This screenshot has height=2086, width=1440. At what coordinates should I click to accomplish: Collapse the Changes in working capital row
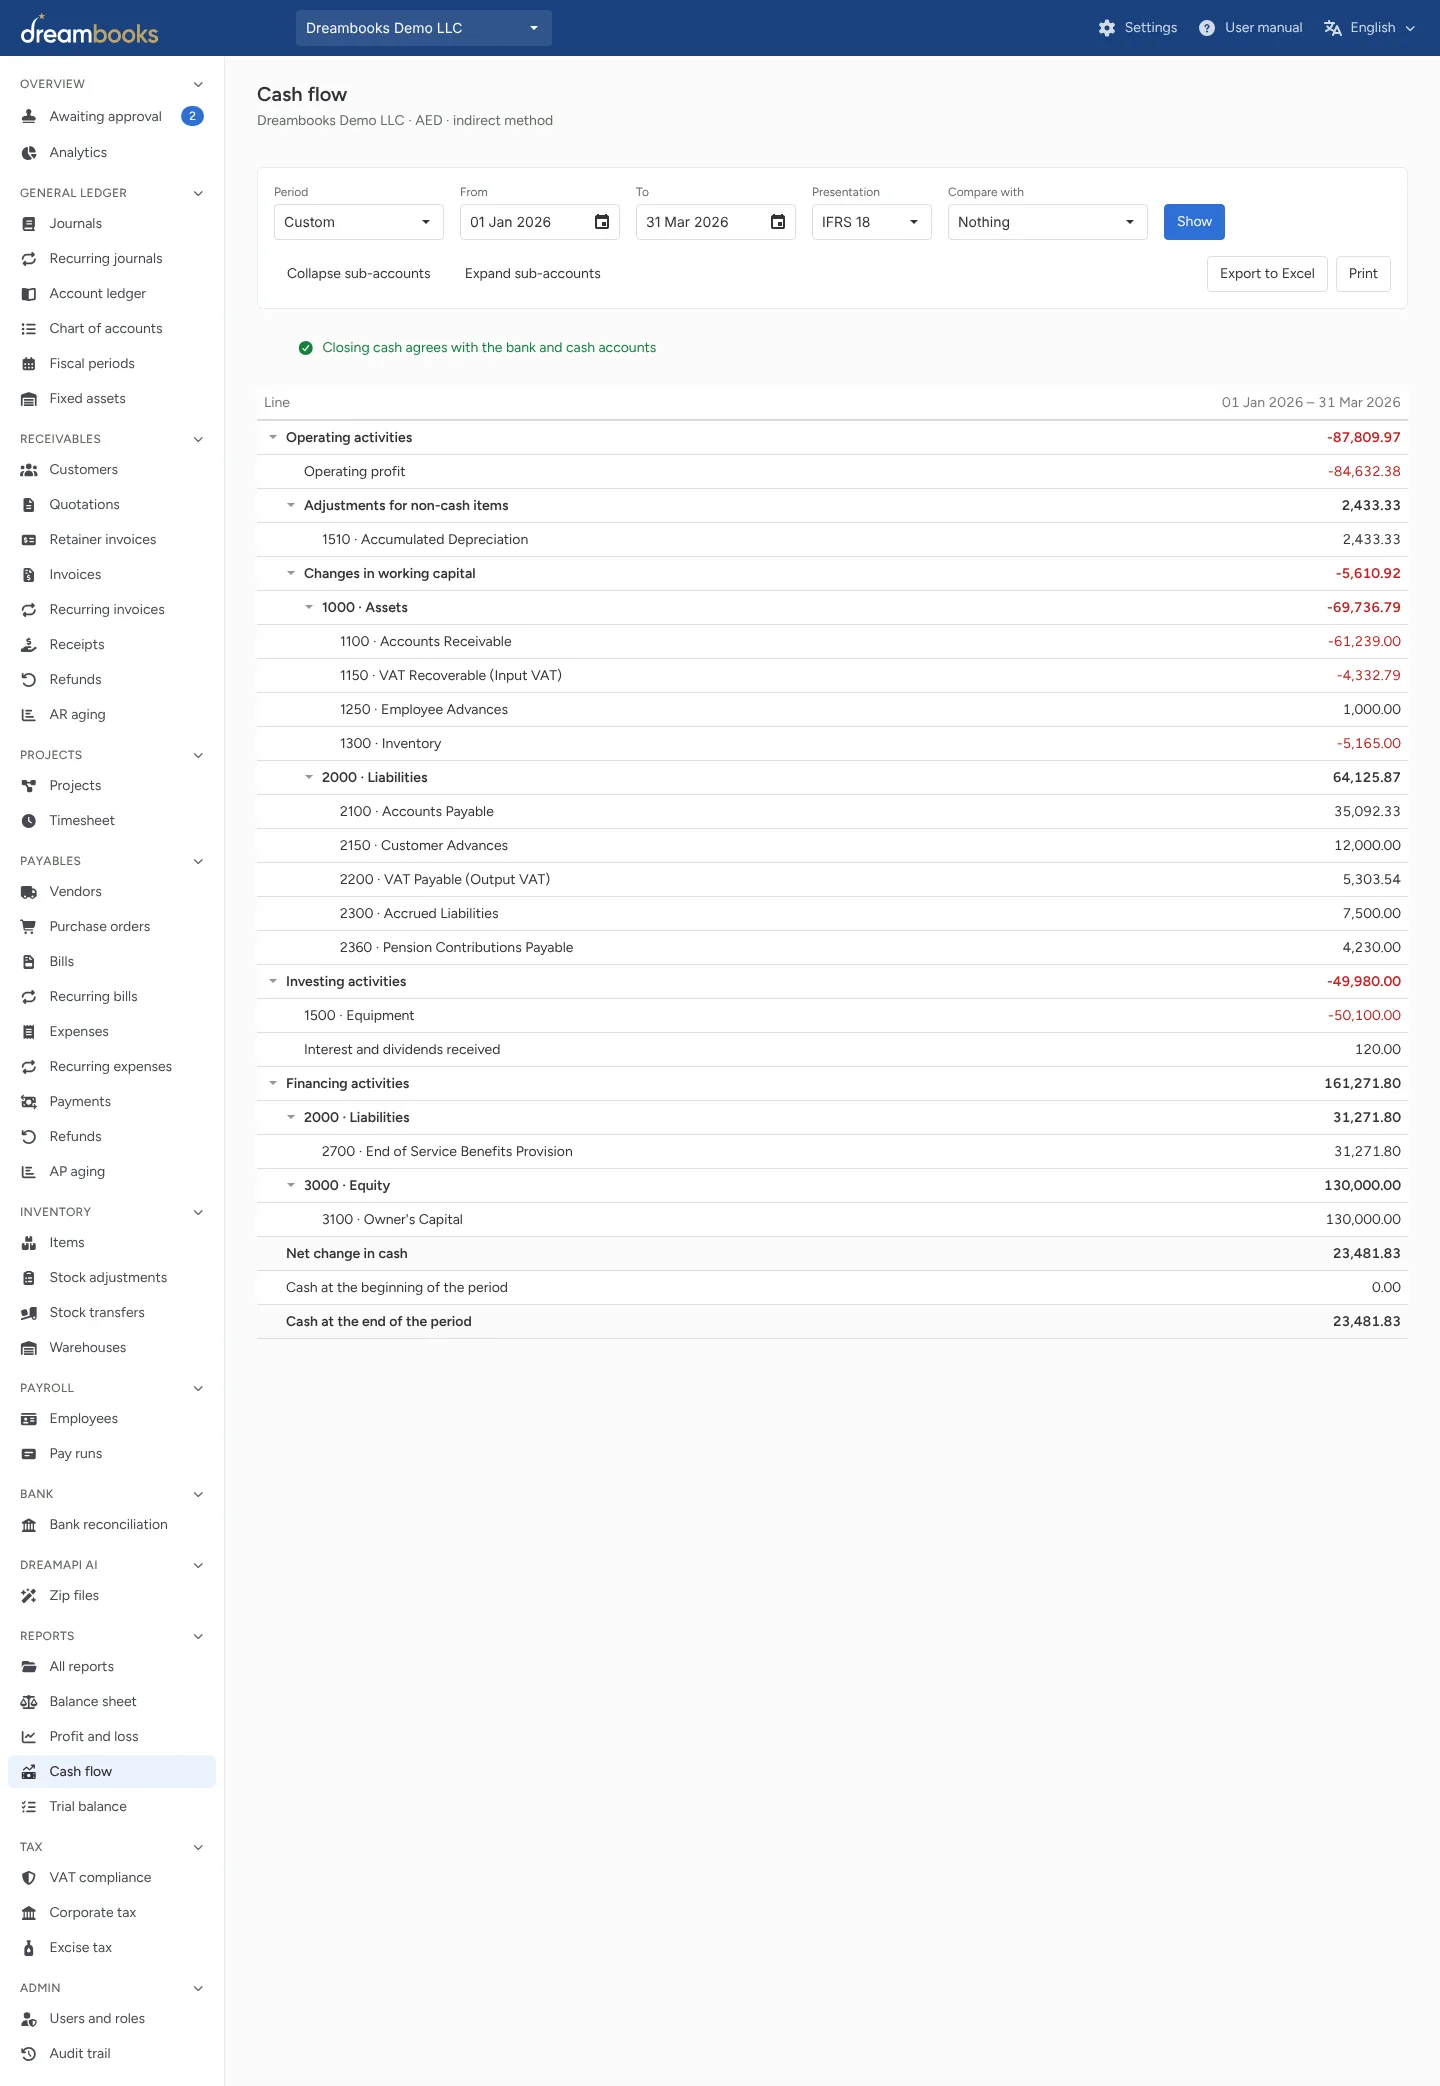(x=291, y=573)
